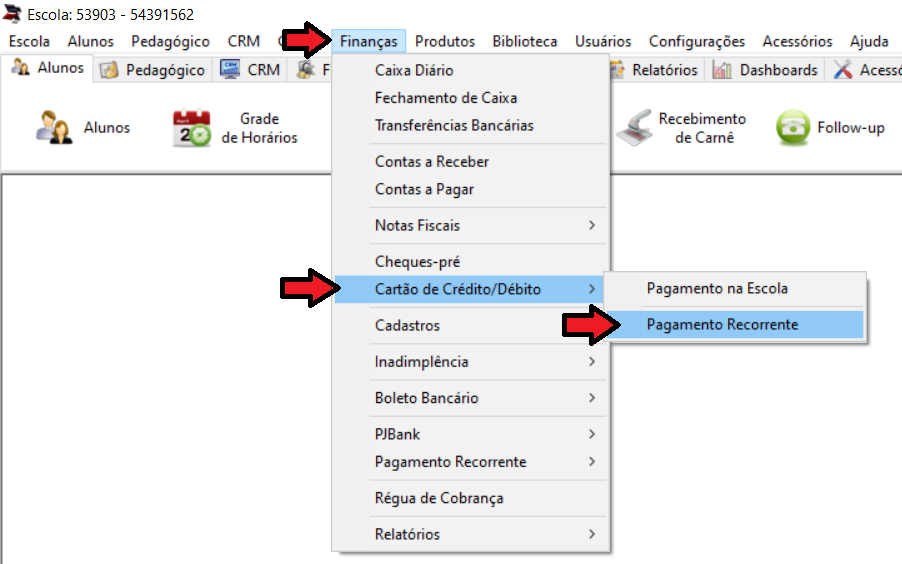Select the Alunos ribbon tab
902x564 pixels.
tap(47, 68)
